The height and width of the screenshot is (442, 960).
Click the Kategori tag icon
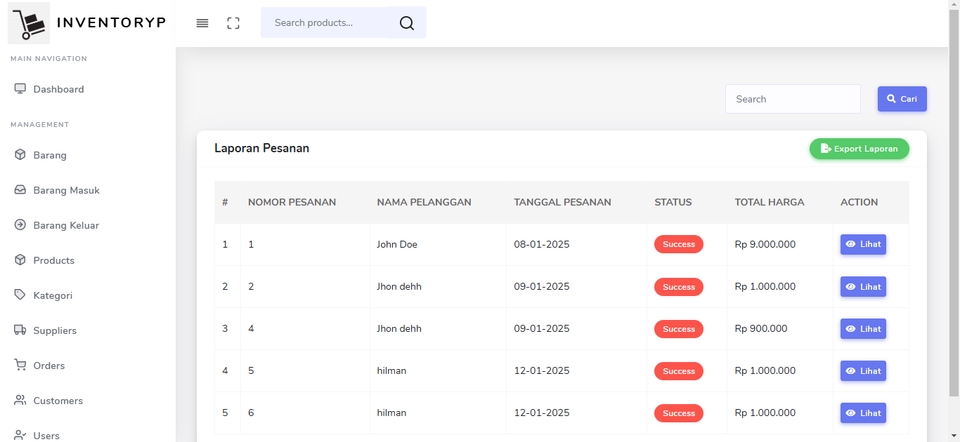(x=20, y=295)
